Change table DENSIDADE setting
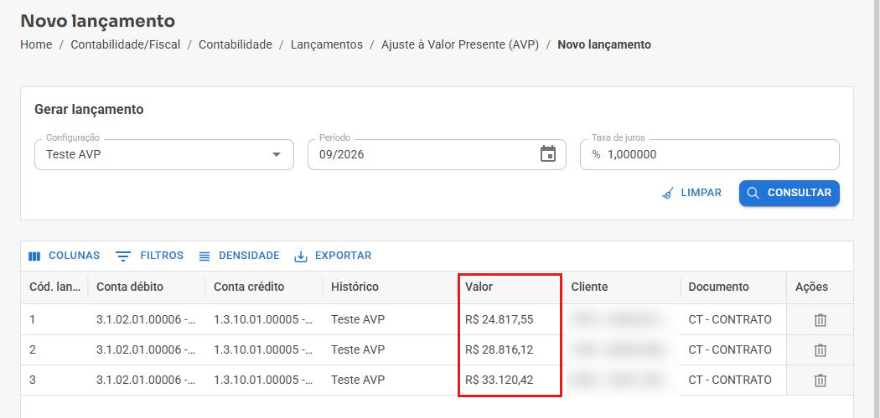This screenshot has width=880, height=418. pyautogui.click(x=239, y=255)
